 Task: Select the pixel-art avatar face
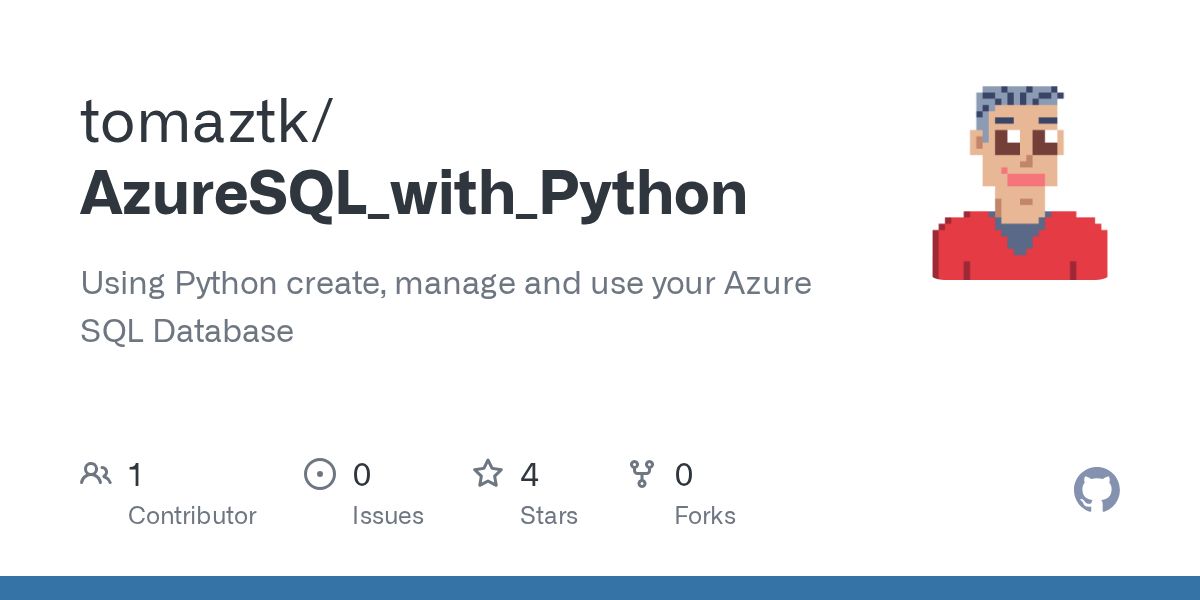click(1020, 150)
